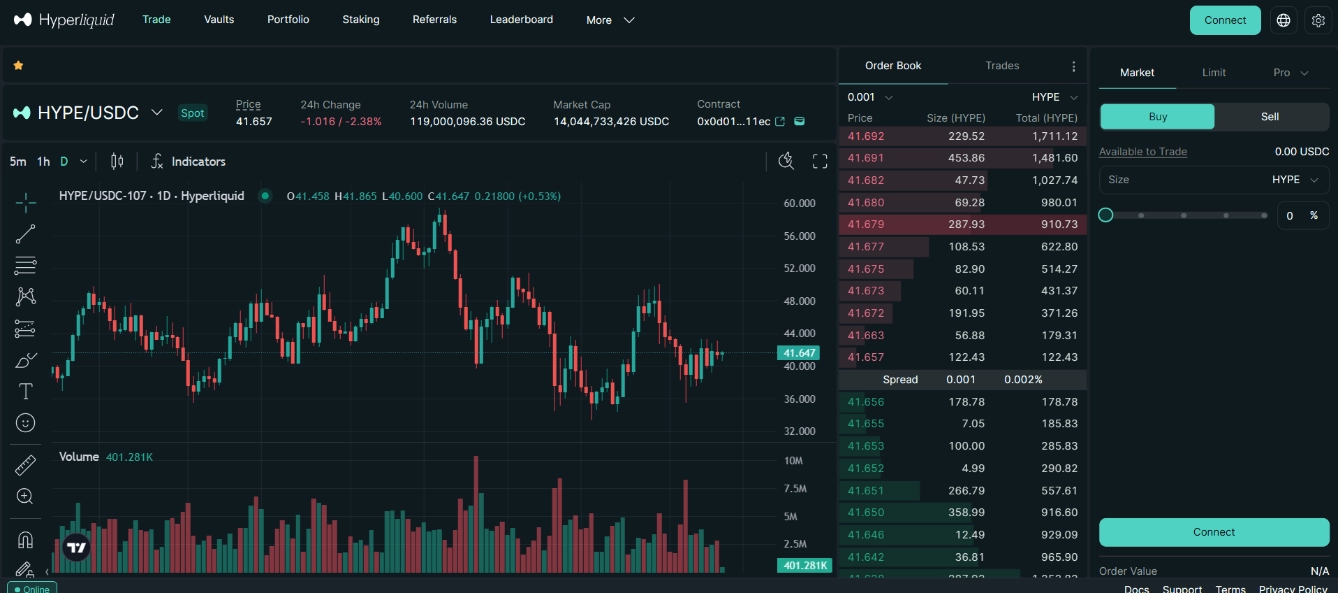Open the 0.001 price precision dropdown
This screenshot has width=1338, height=593.
coord(866,97)
